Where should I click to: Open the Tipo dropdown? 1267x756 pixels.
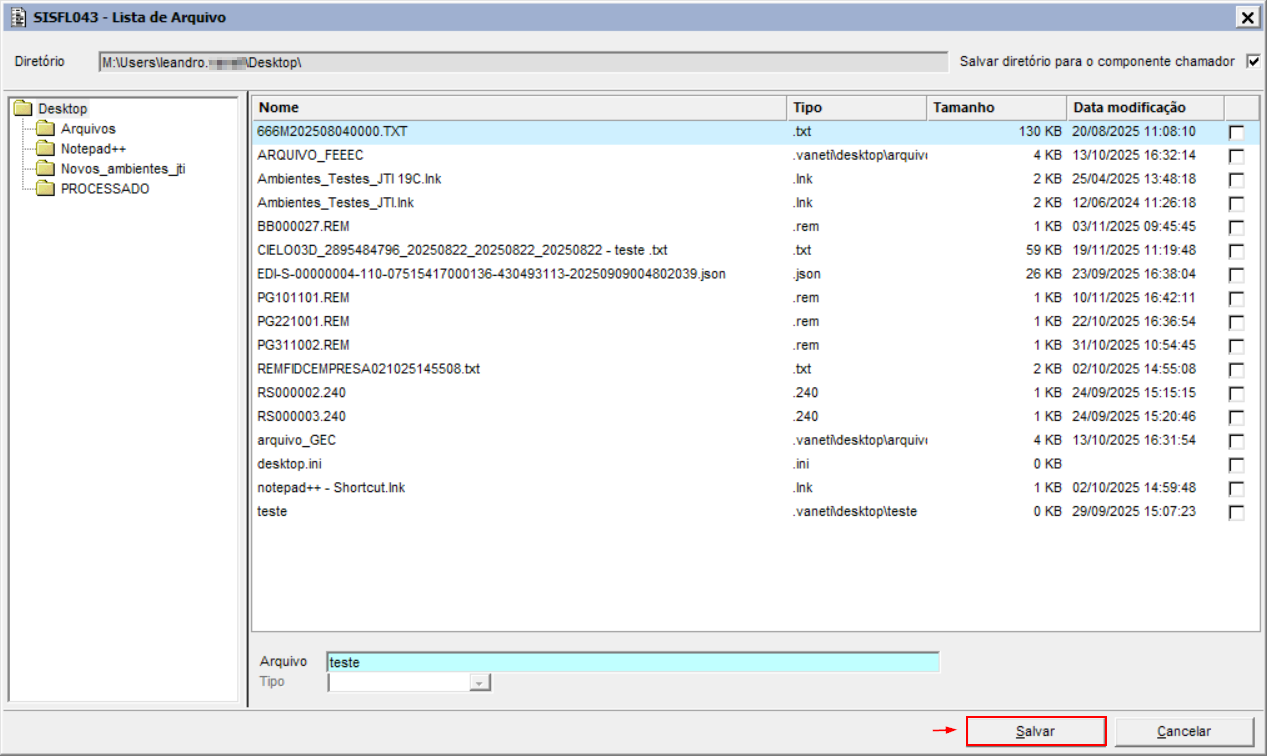click(480, 682)
